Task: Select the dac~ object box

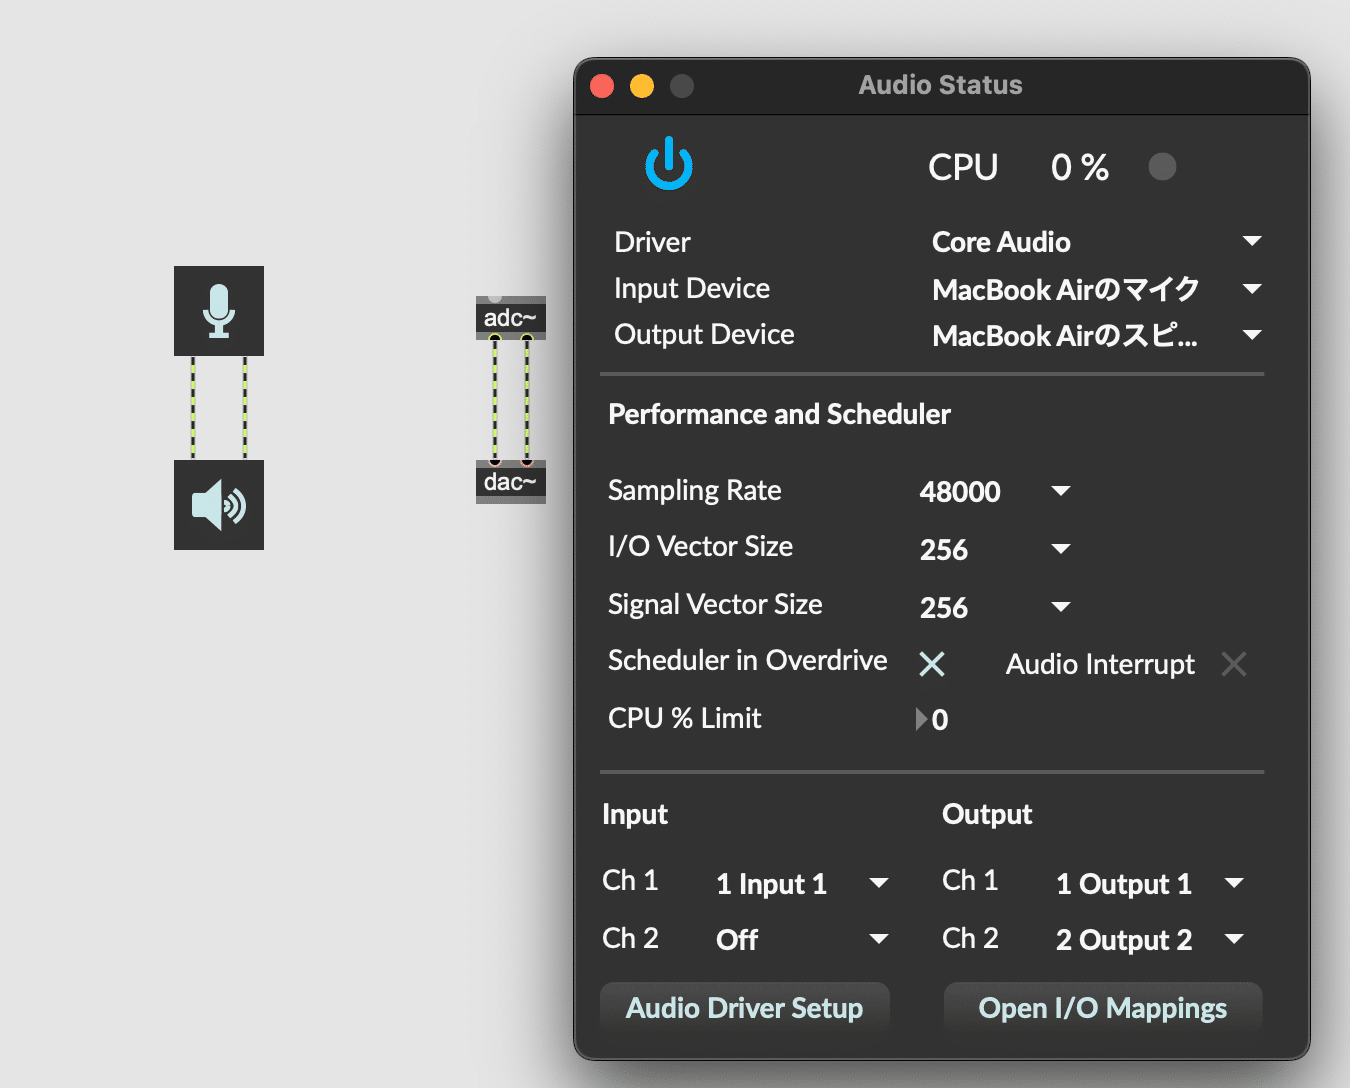Action: click(510, 482)
